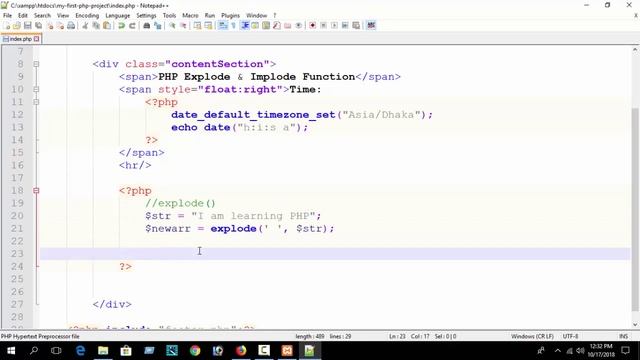Viewport: 640px width, 360px height.
Task: Open the Macro menu
Action: tap(190, 16)
